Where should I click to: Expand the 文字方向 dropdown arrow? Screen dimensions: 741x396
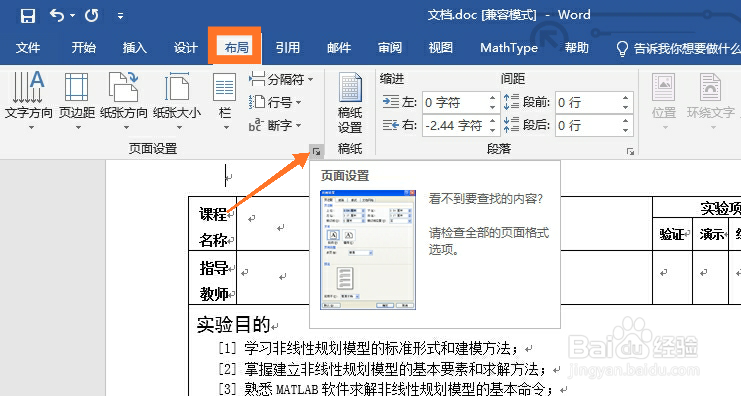[x=31, y=128]
